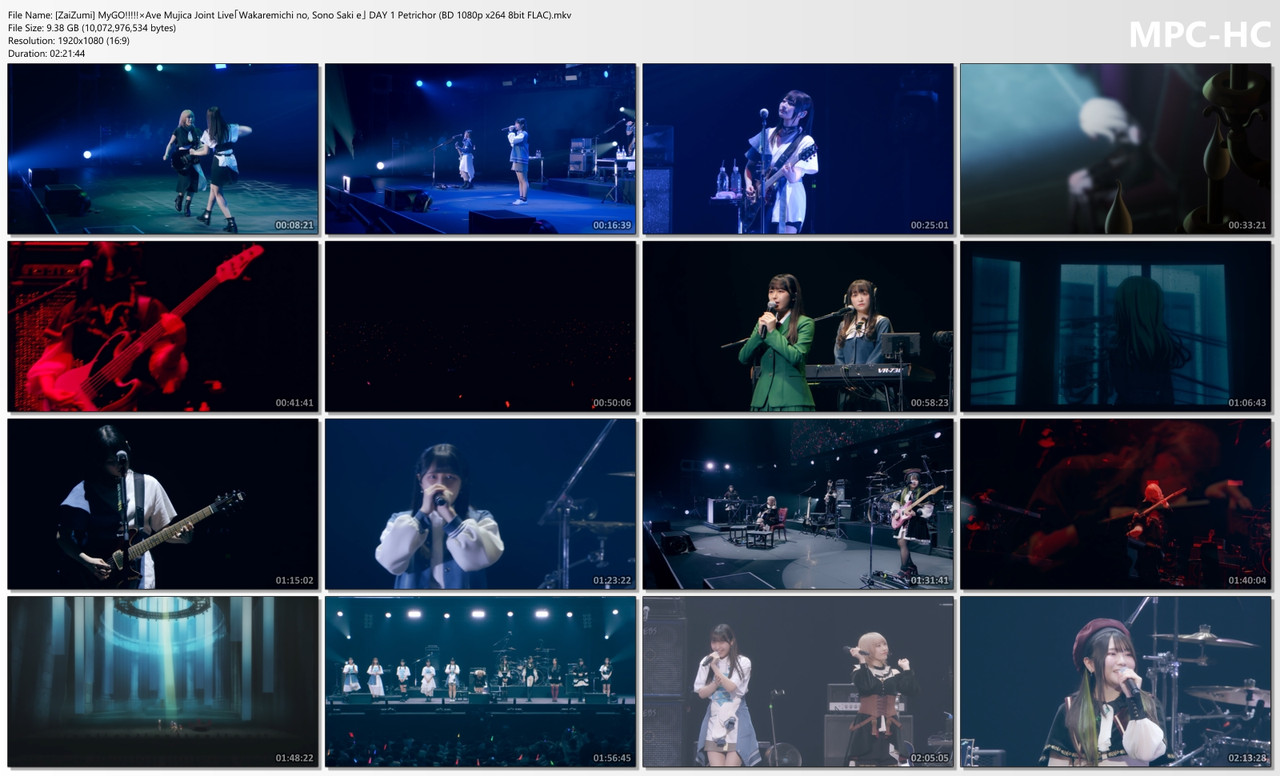Open the thumbnail stamped 00:08:21
Screen dimensions: 1280x776
[163, 149]
